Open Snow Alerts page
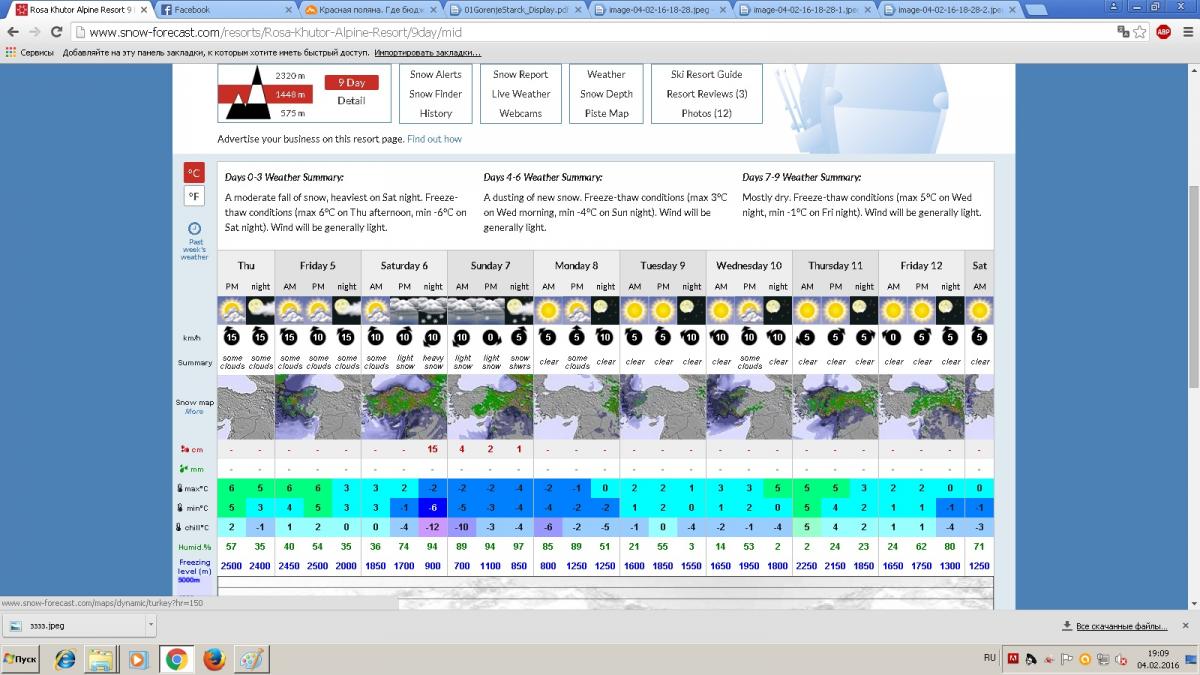Screen dimensions: 1200x675 click(x=436, y=74)
